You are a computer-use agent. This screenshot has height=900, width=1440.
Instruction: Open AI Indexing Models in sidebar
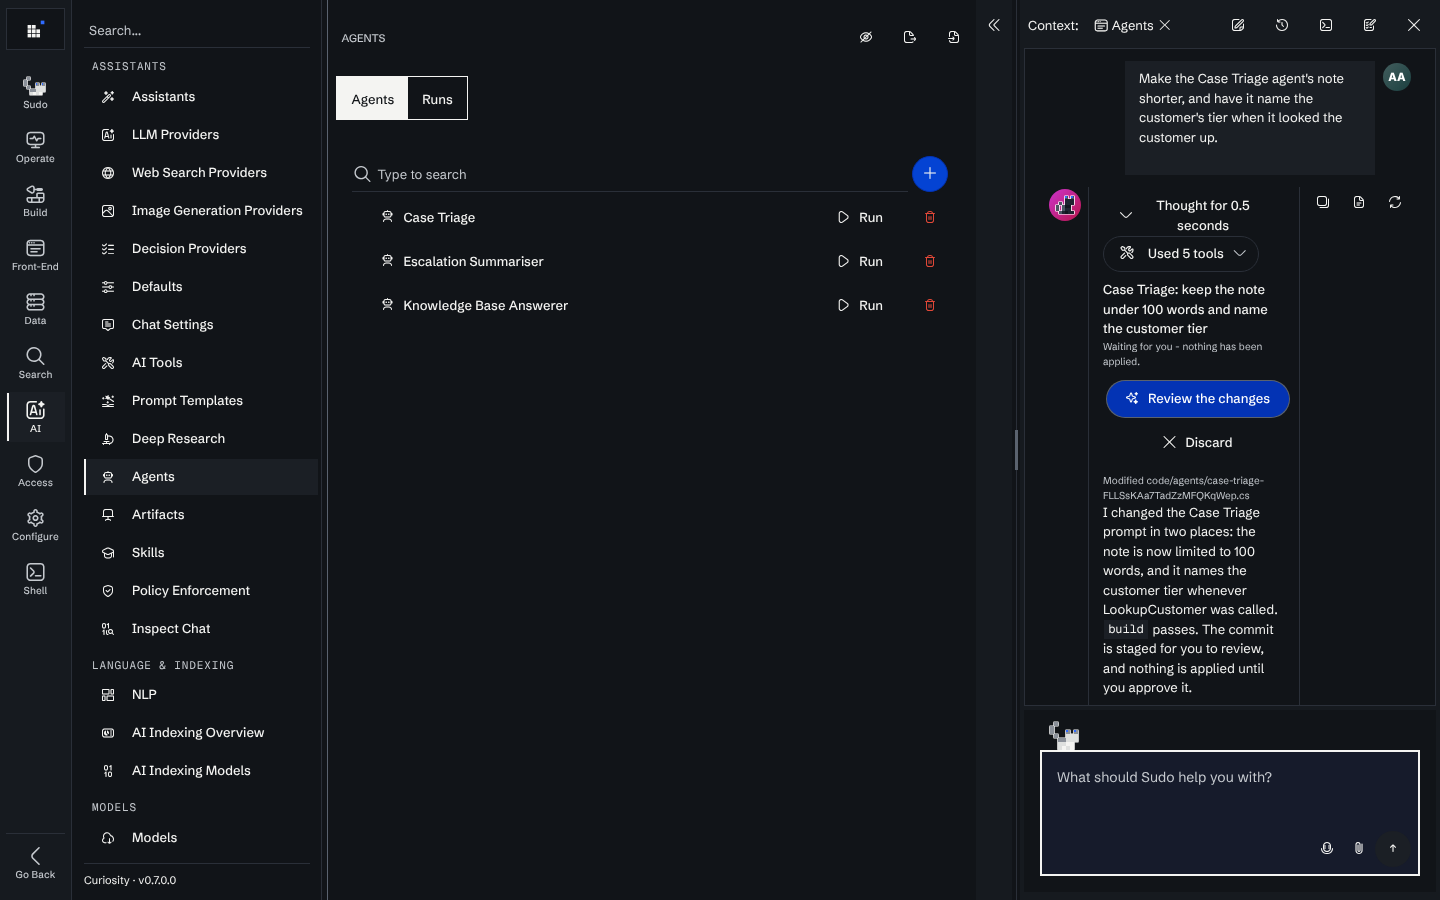201,771
